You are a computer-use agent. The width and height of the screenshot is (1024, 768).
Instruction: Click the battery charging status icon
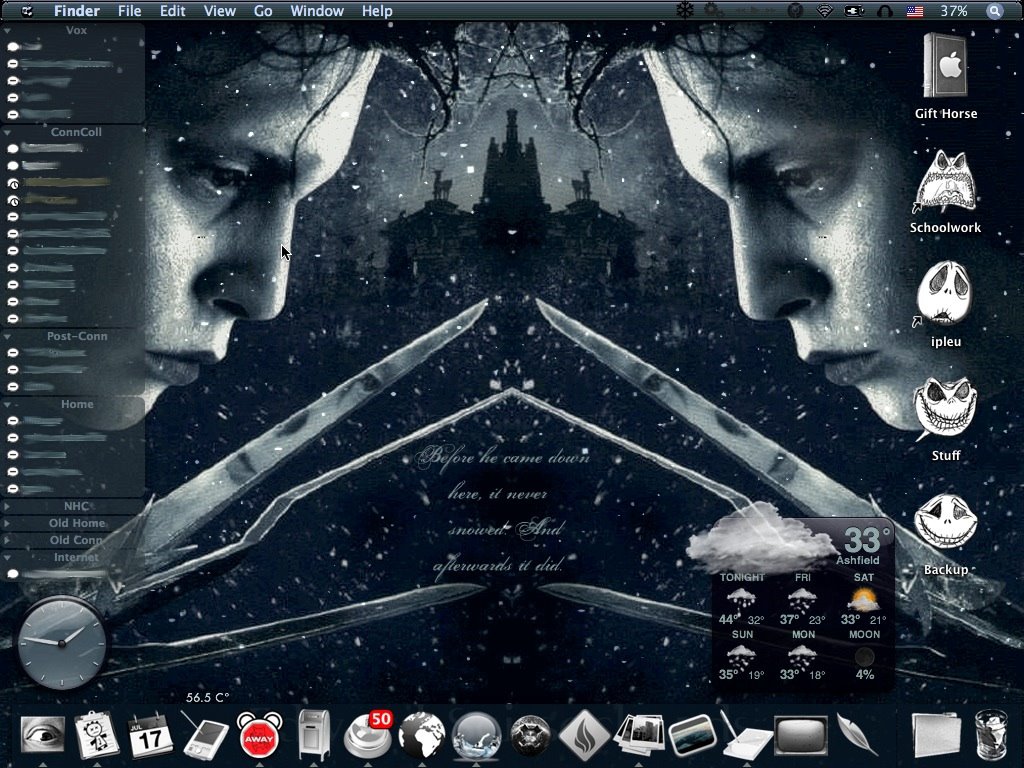point(854,10)
